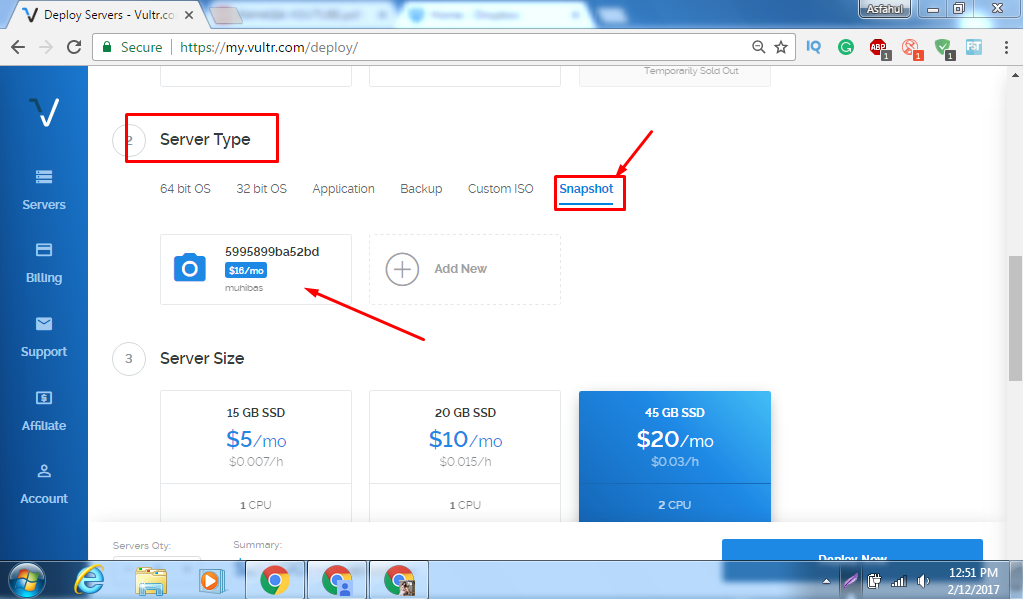This screenshot has height=599, width=1023.
Task: Switch to the Backup tab
Action: [x=421, y=189]
